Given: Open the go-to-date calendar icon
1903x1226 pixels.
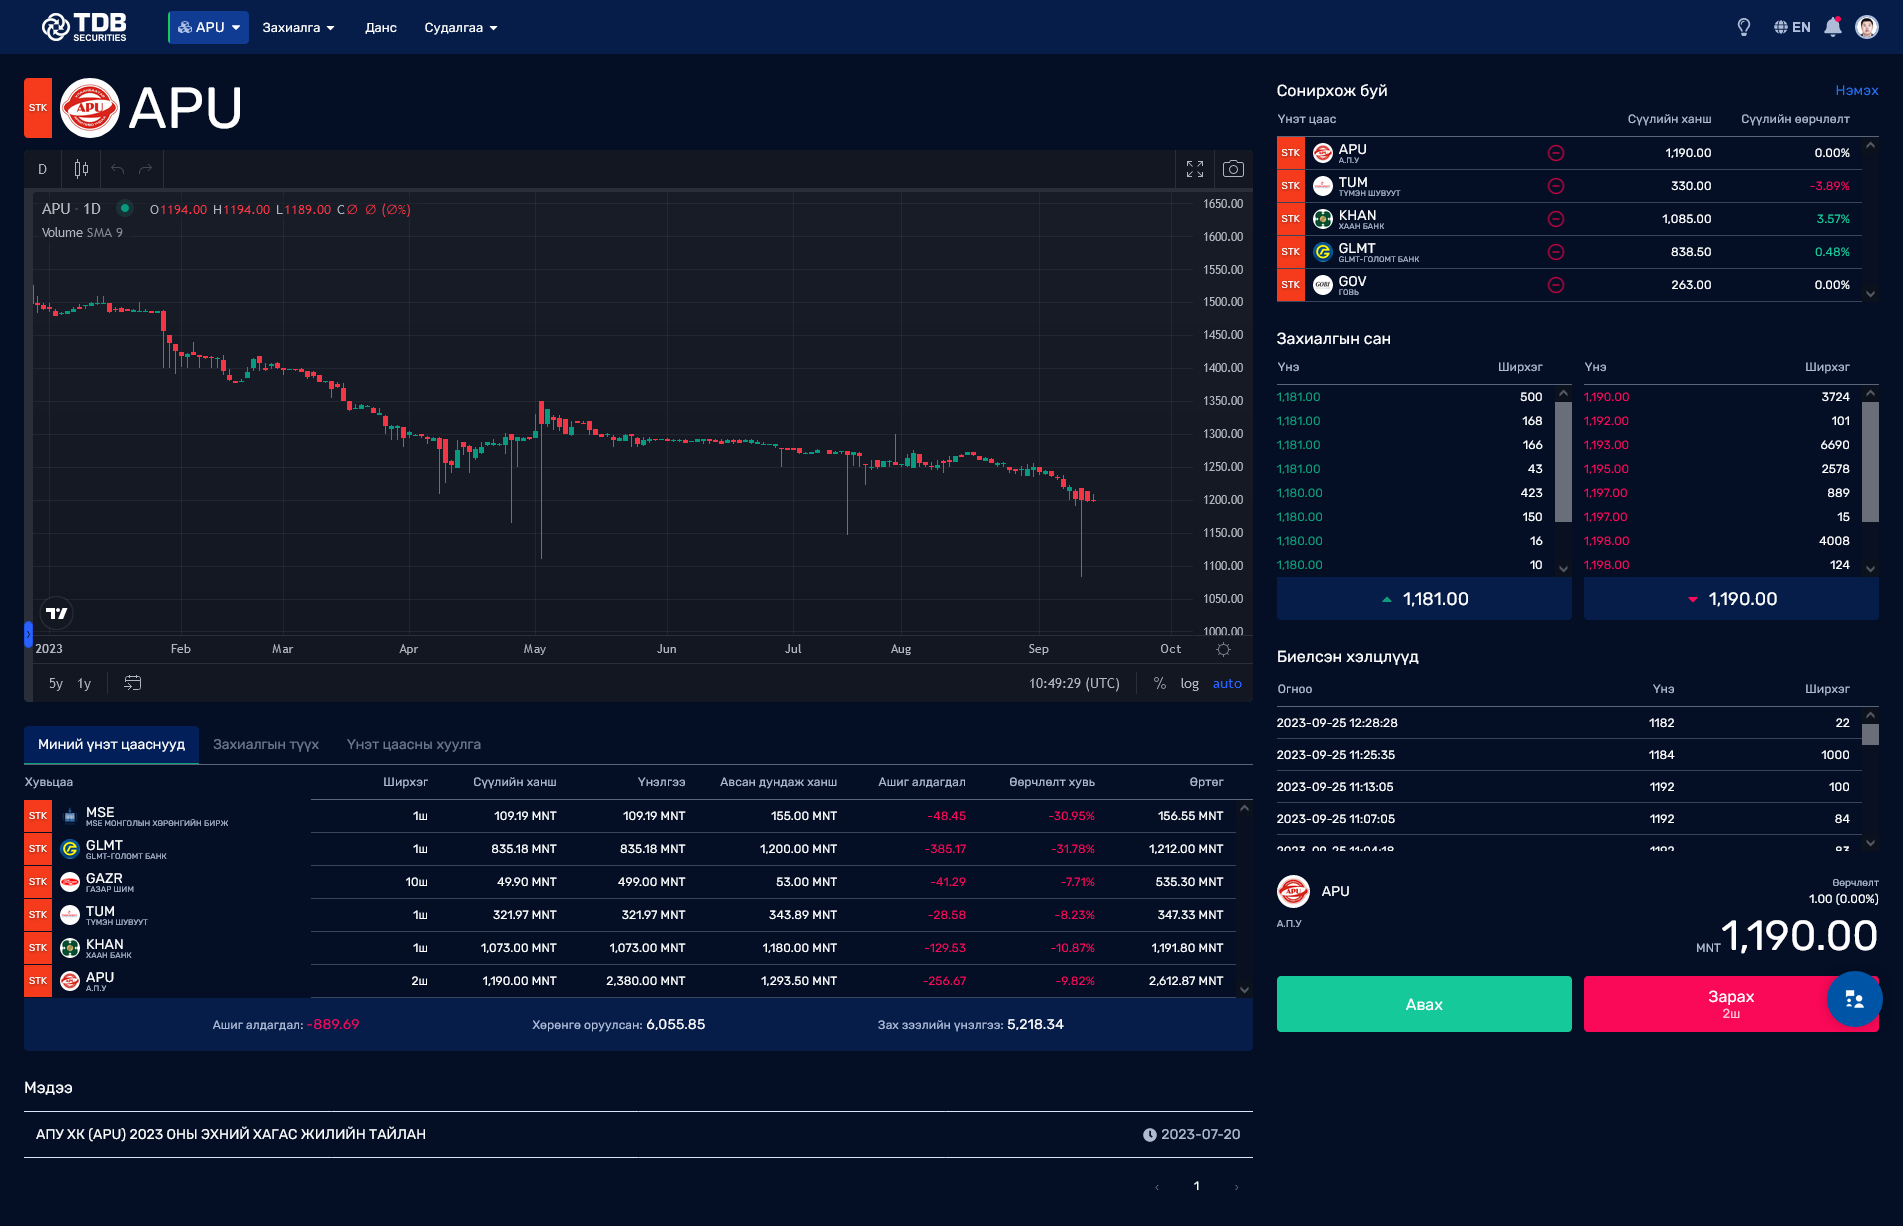Looking at the screenshot, I should 132,683.
